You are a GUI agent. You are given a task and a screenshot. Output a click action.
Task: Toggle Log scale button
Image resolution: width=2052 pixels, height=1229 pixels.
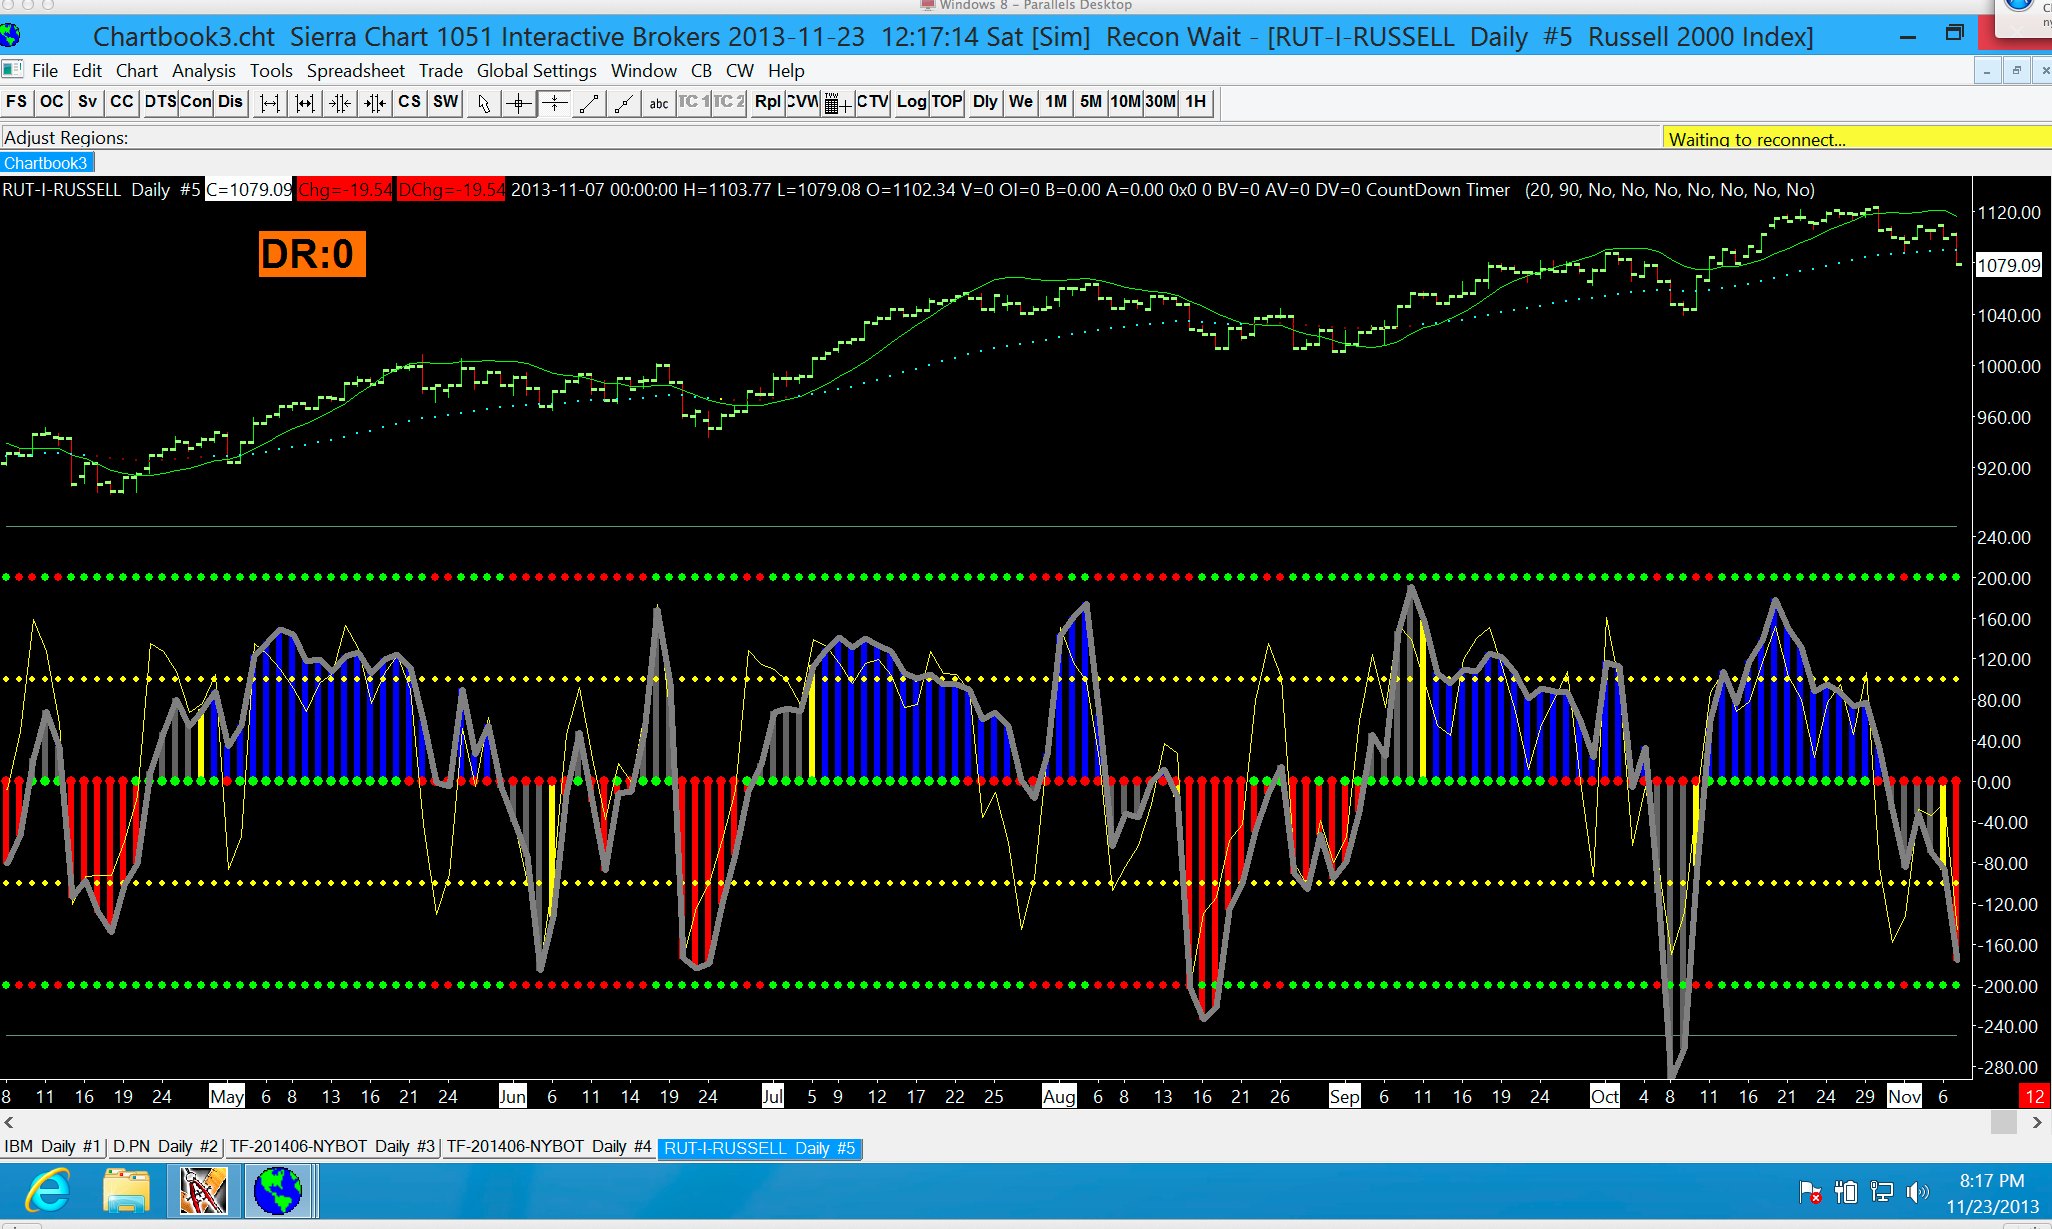coord(911,102)
